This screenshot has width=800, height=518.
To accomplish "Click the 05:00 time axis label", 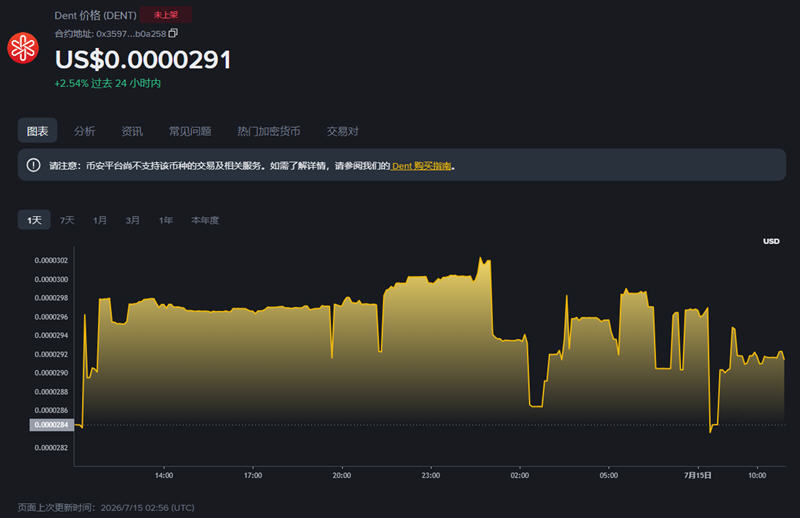I will [x=609, y=475].
